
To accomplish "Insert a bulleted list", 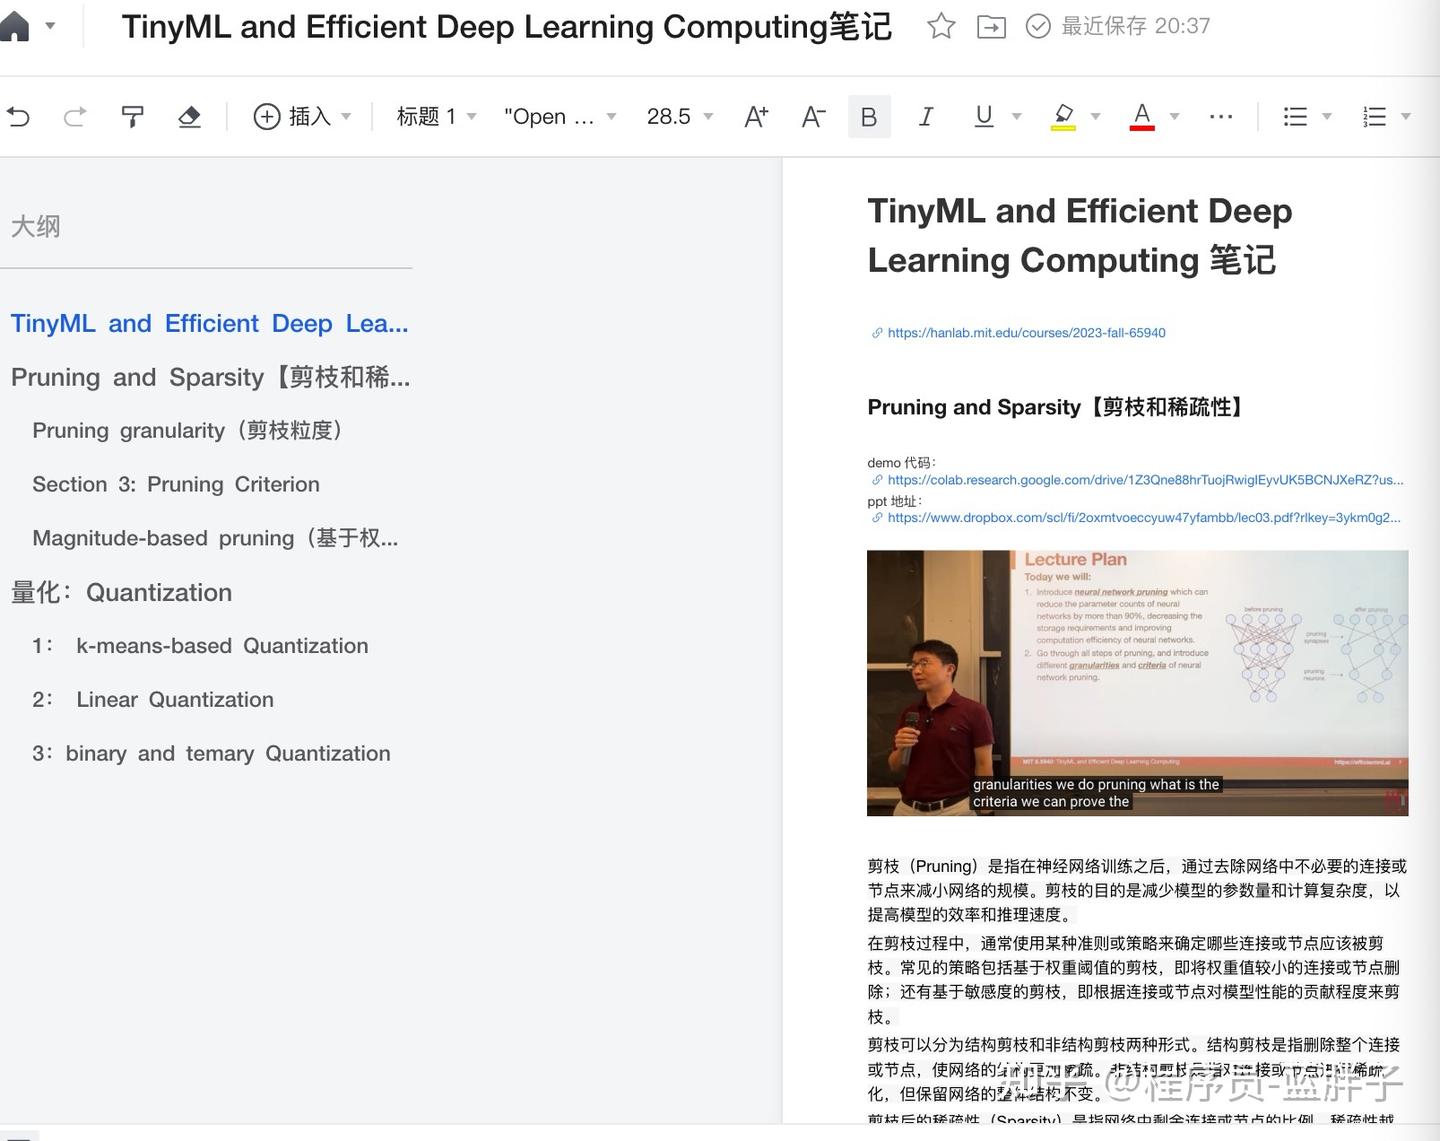I will tap(1295, 117).
